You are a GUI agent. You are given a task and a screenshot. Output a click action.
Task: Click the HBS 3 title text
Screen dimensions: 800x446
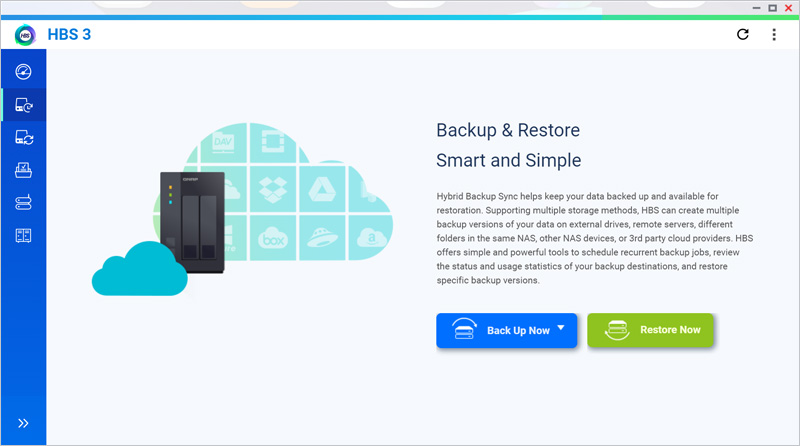(x=69, y=34)
